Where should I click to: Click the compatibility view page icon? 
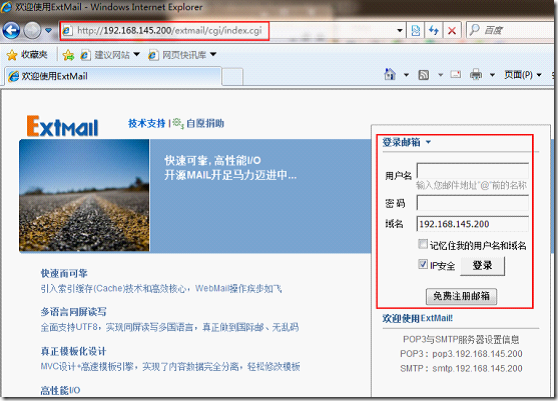pyautogui.click(x=415, y=31)
